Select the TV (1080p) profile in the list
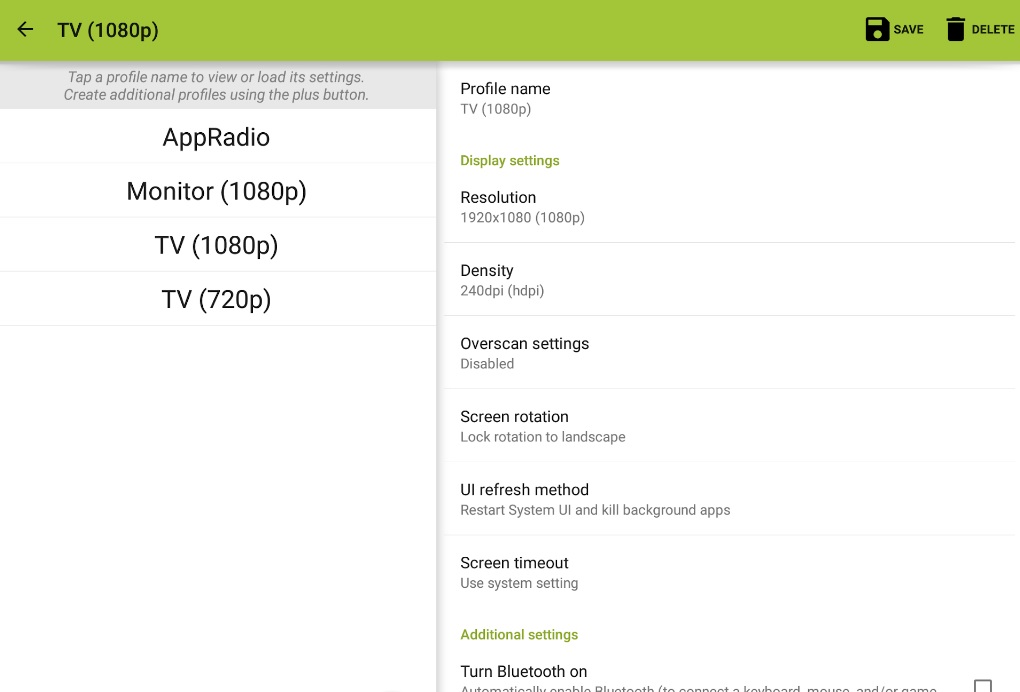 pos(218,245)
